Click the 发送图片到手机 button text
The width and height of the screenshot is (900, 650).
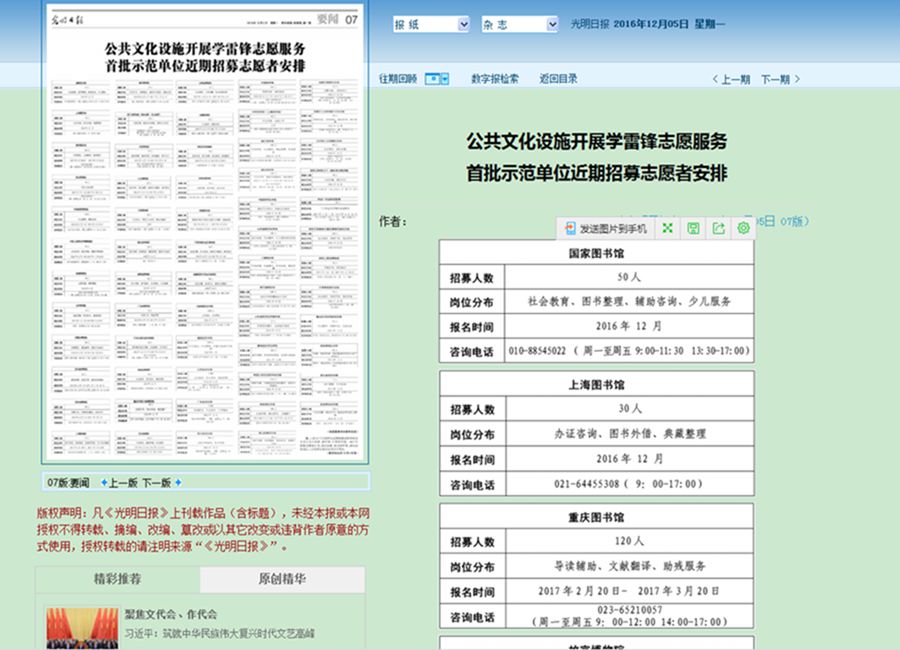point(613,229)
